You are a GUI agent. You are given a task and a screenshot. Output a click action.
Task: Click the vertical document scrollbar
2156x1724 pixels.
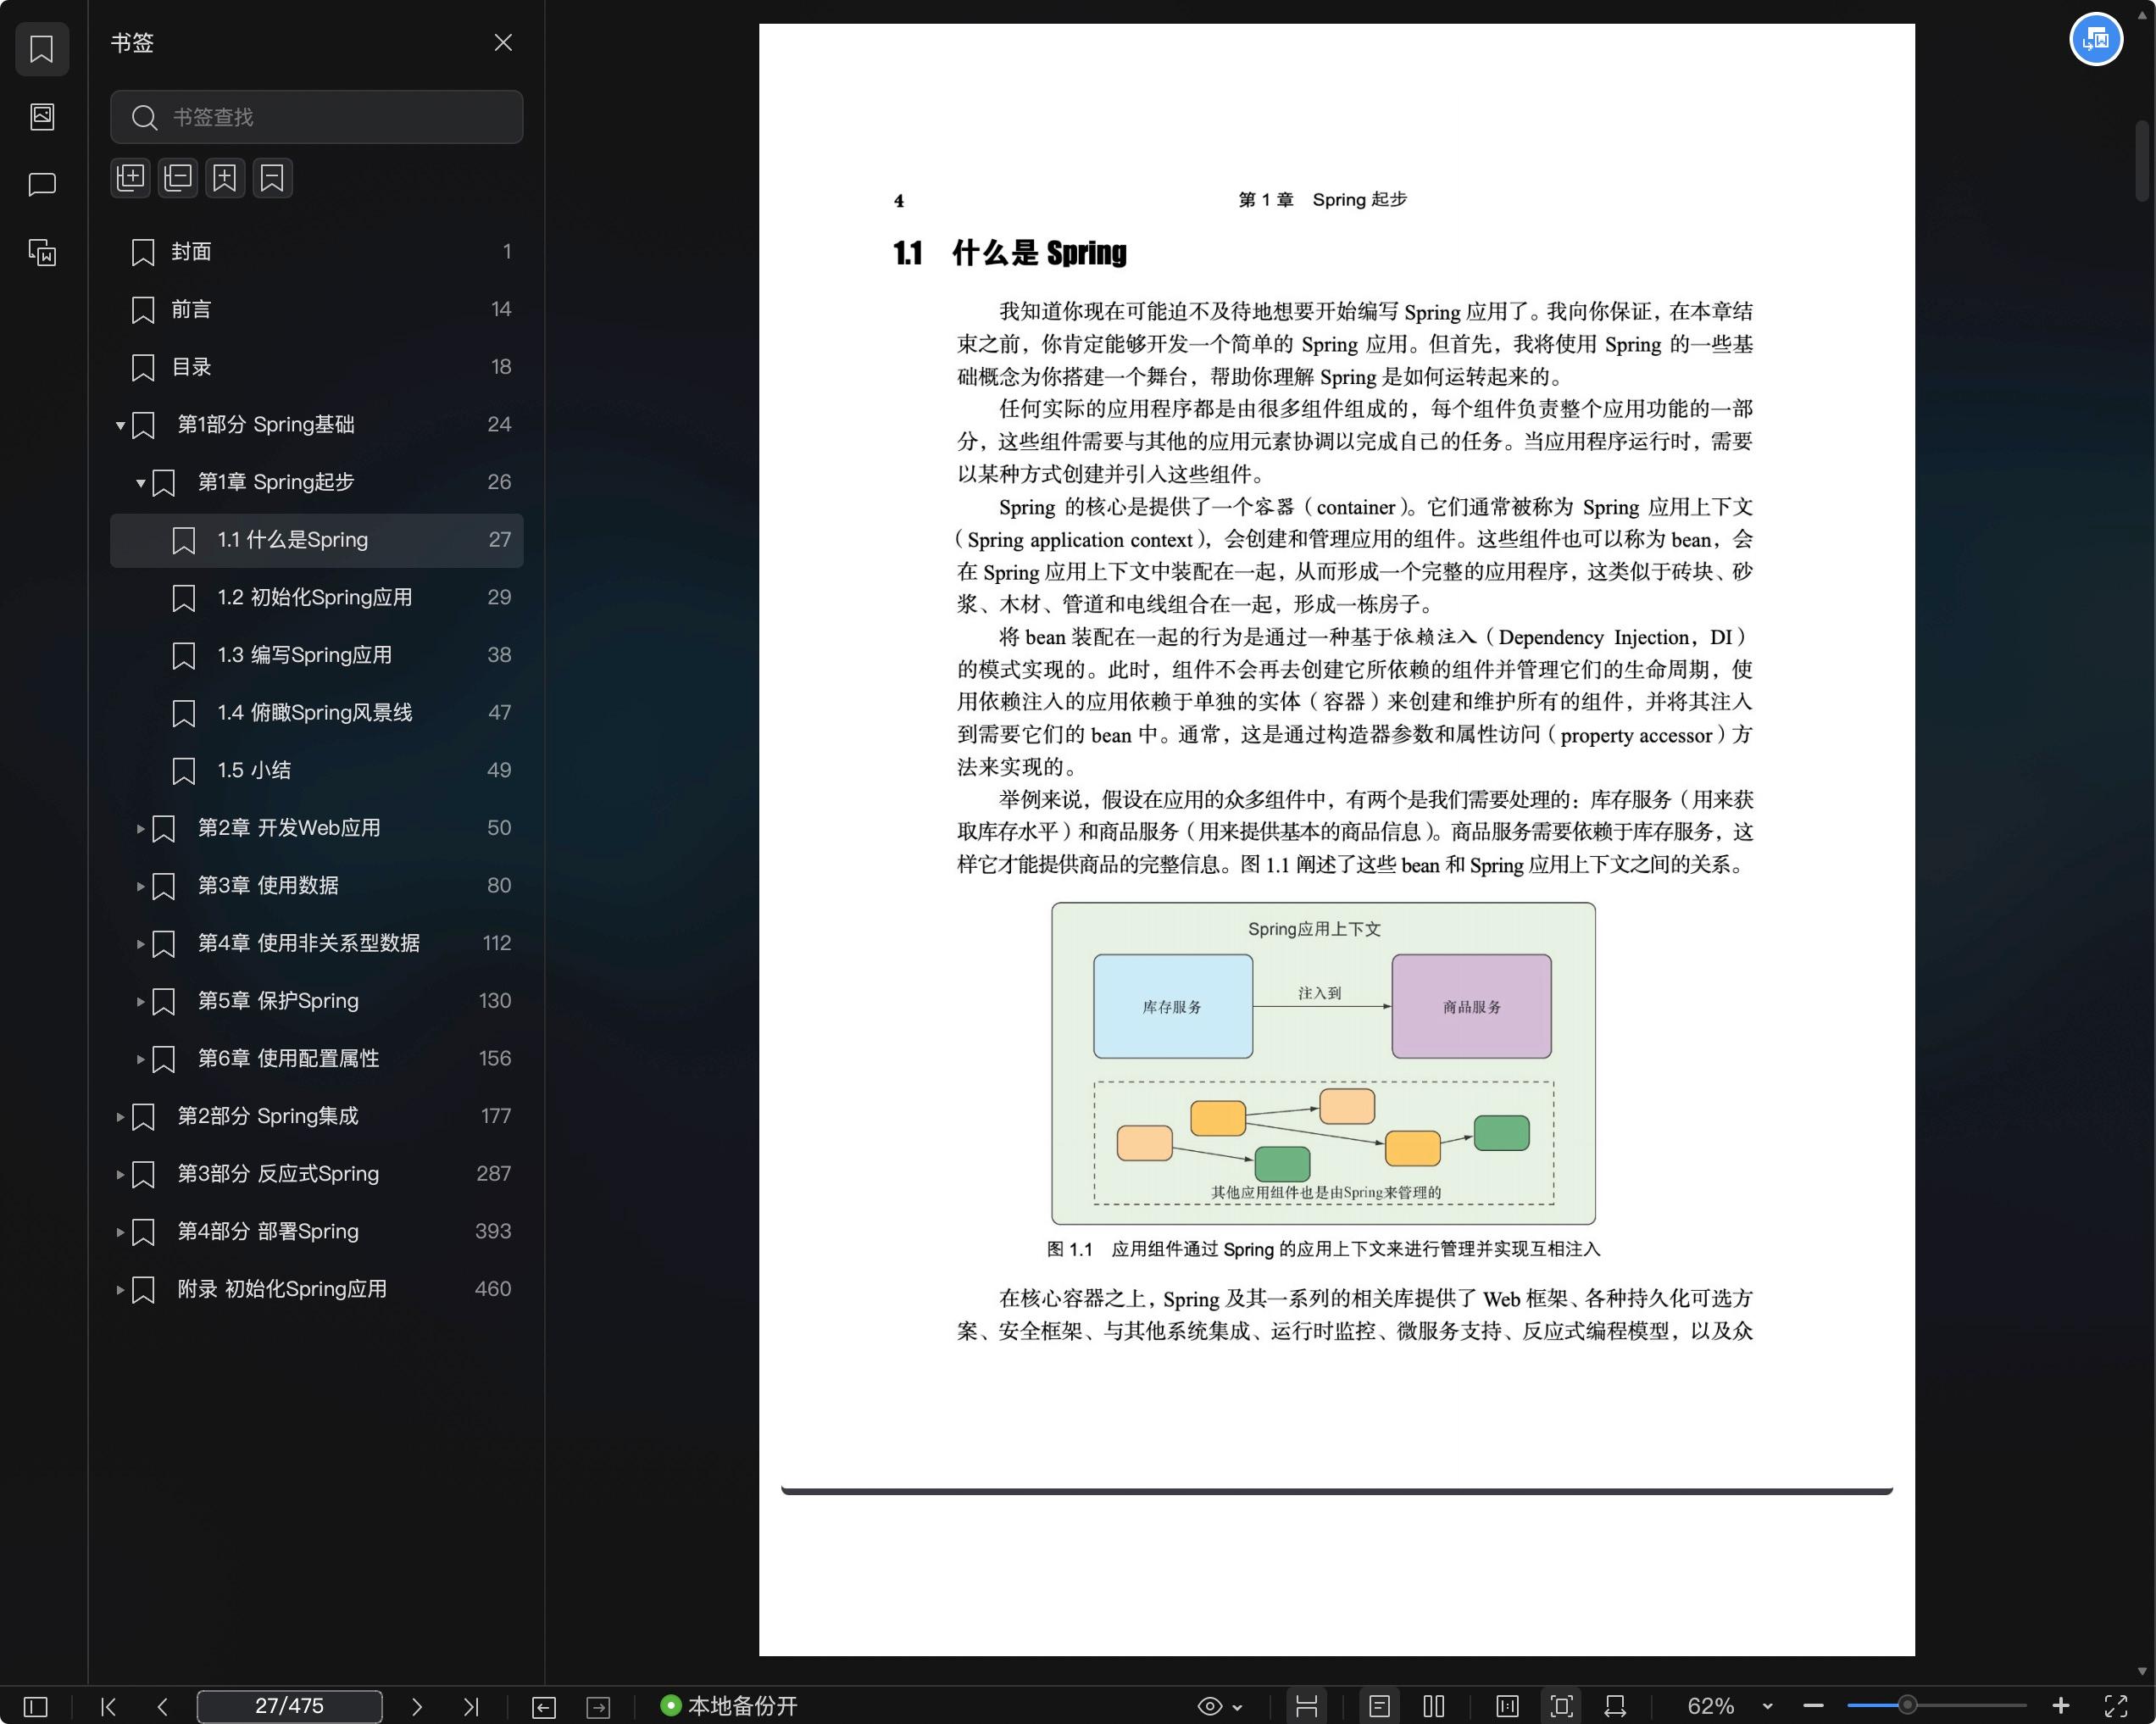tap(2142, 160)
